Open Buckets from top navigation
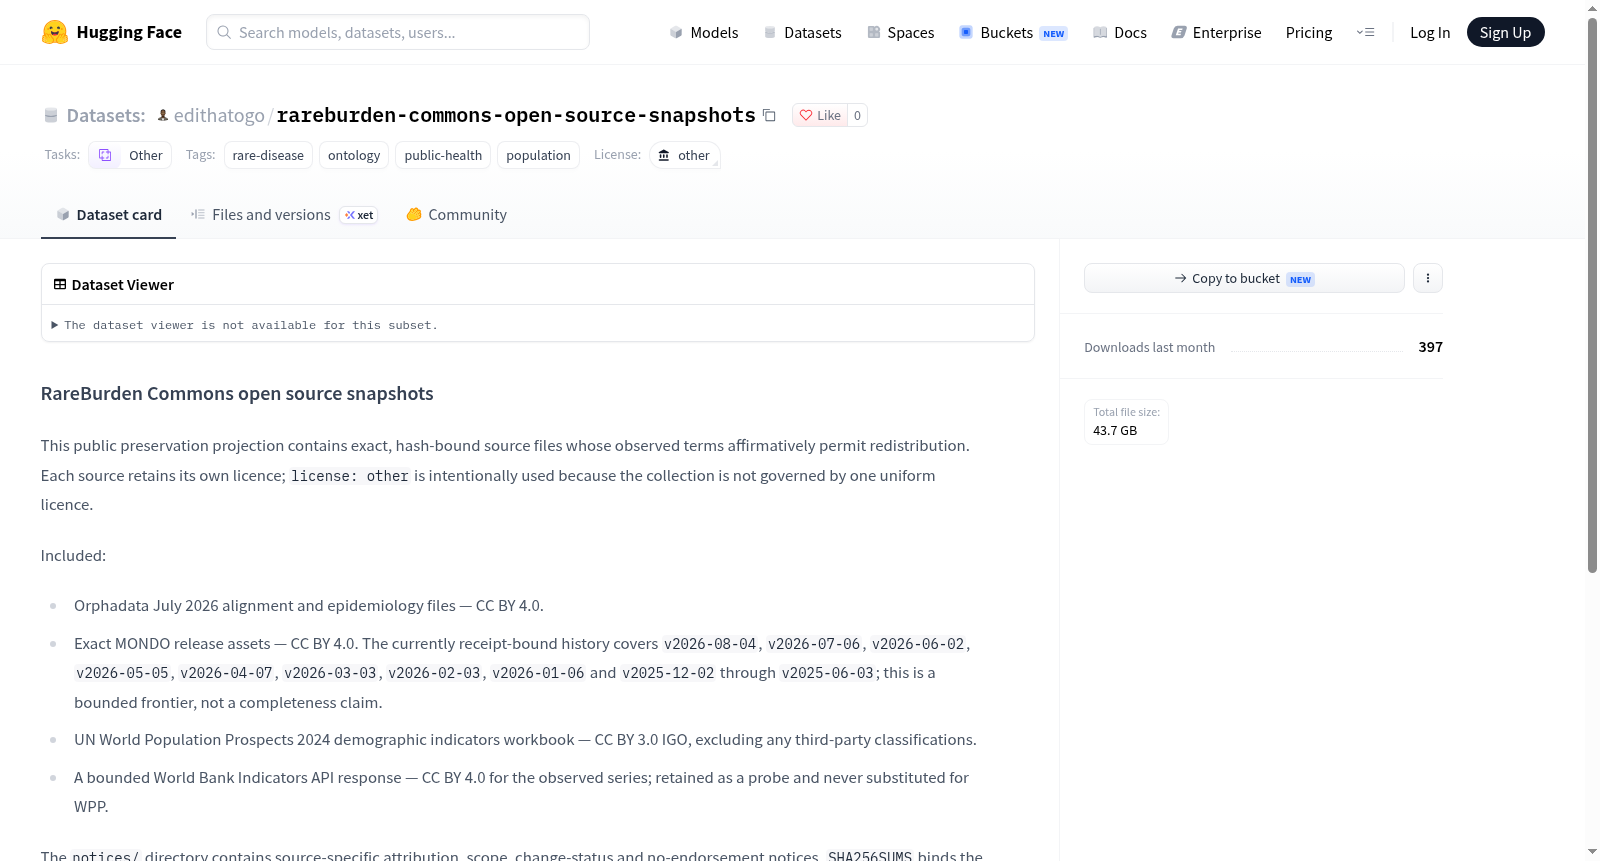The image size is (1600, 861). click(x=1013, y=32)
